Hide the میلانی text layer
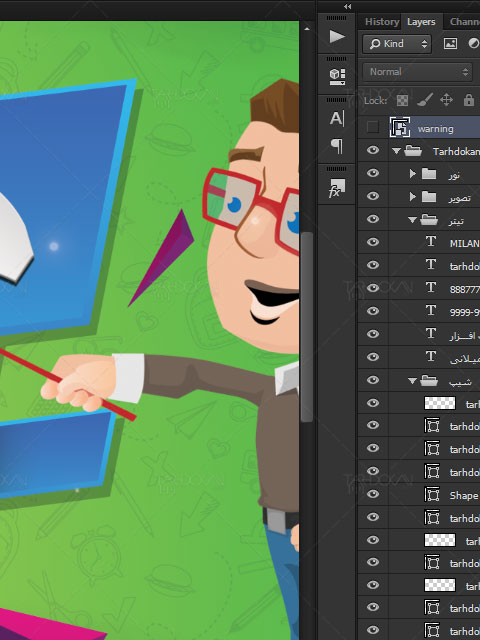Screen dimensions: 480x640 373,357
